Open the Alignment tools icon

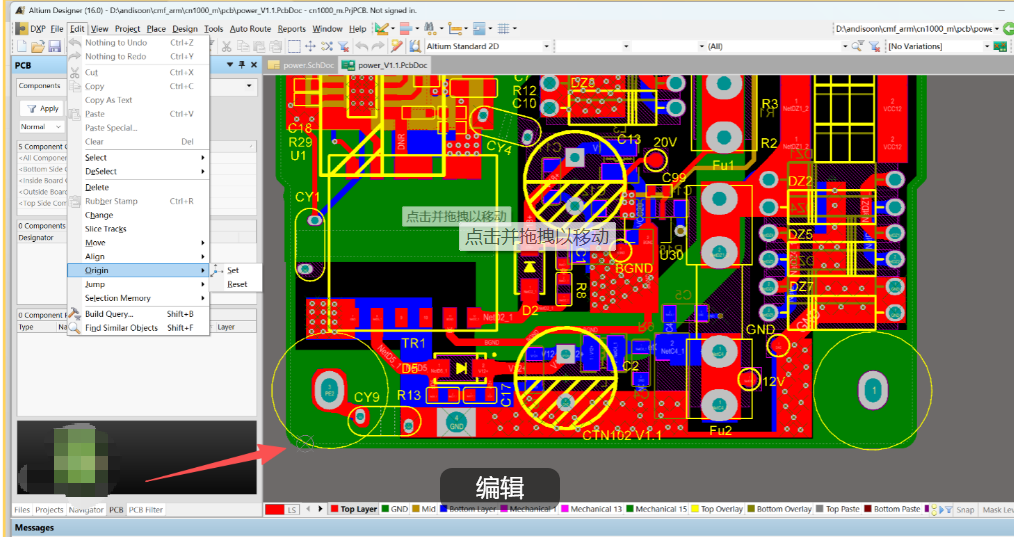click(406, 28)
